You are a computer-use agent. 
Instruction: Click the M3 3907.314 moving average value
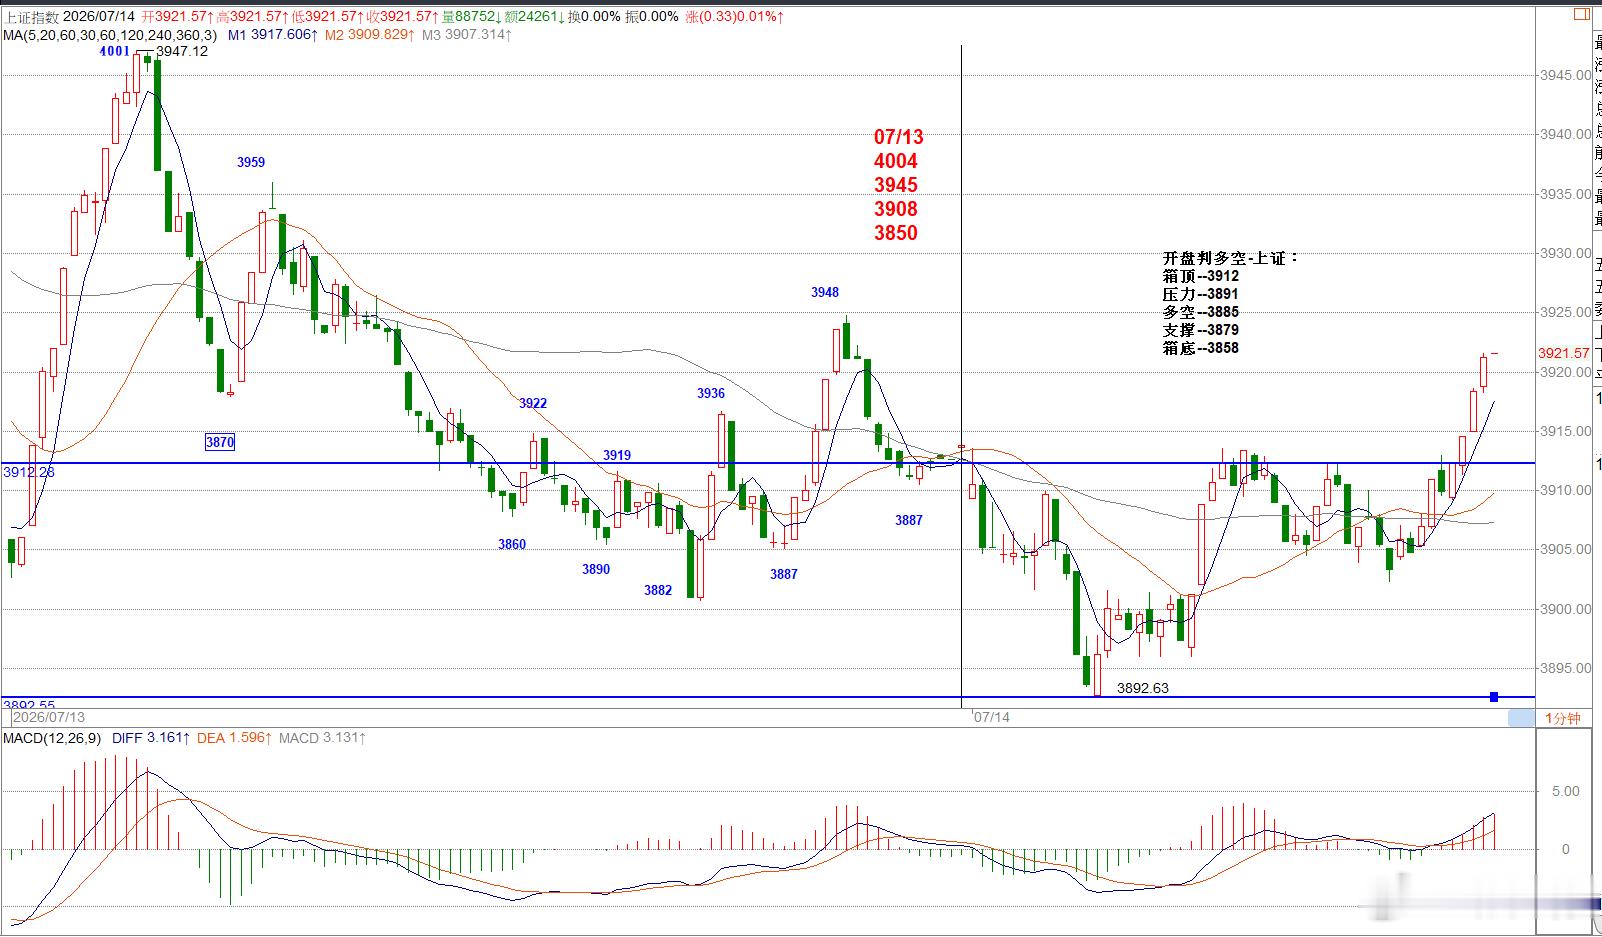(467, 34)
